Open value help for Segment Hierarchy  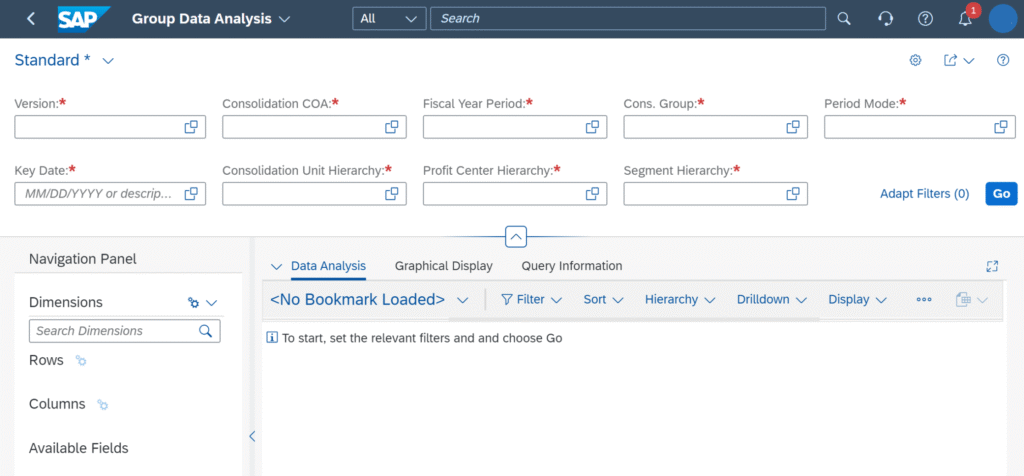coord(793,194)
